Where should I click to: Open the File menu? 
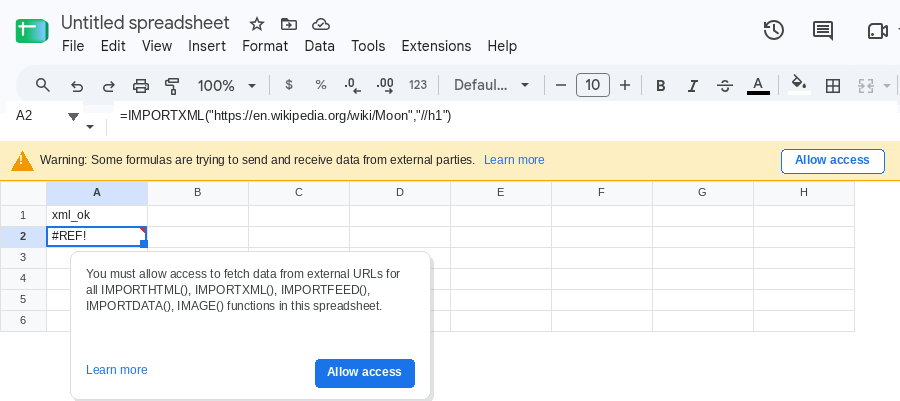click(x=73, y=46)
